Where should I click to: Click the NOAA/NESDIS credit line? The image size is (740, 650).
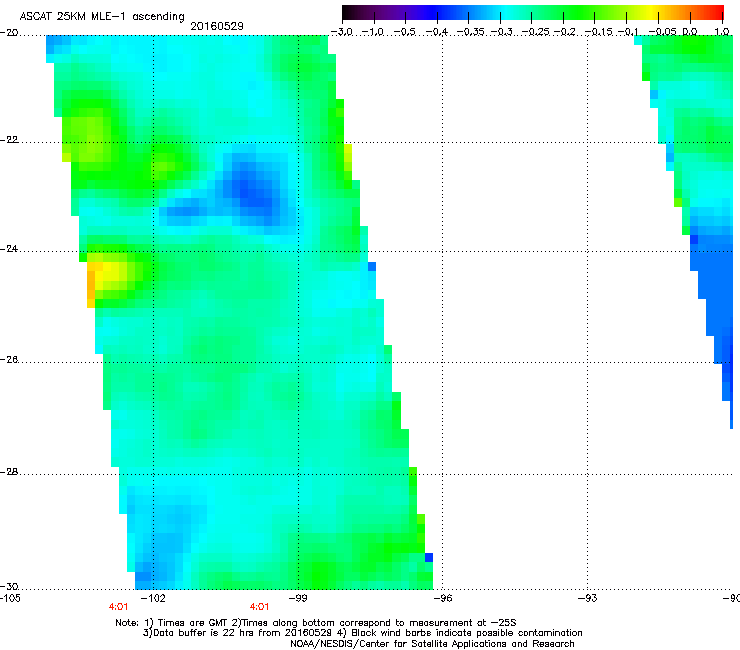pos(432,644)
